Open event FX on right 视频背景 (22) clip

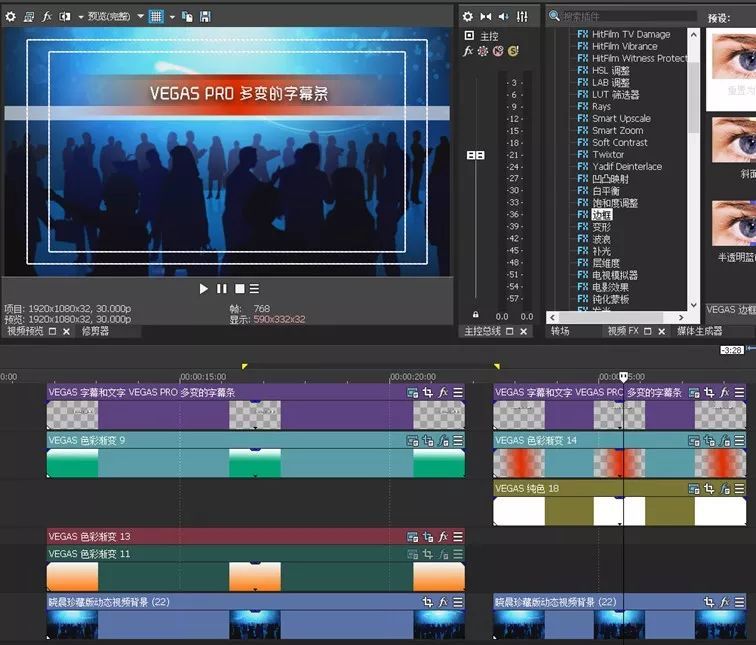click(x=725, y=602)
